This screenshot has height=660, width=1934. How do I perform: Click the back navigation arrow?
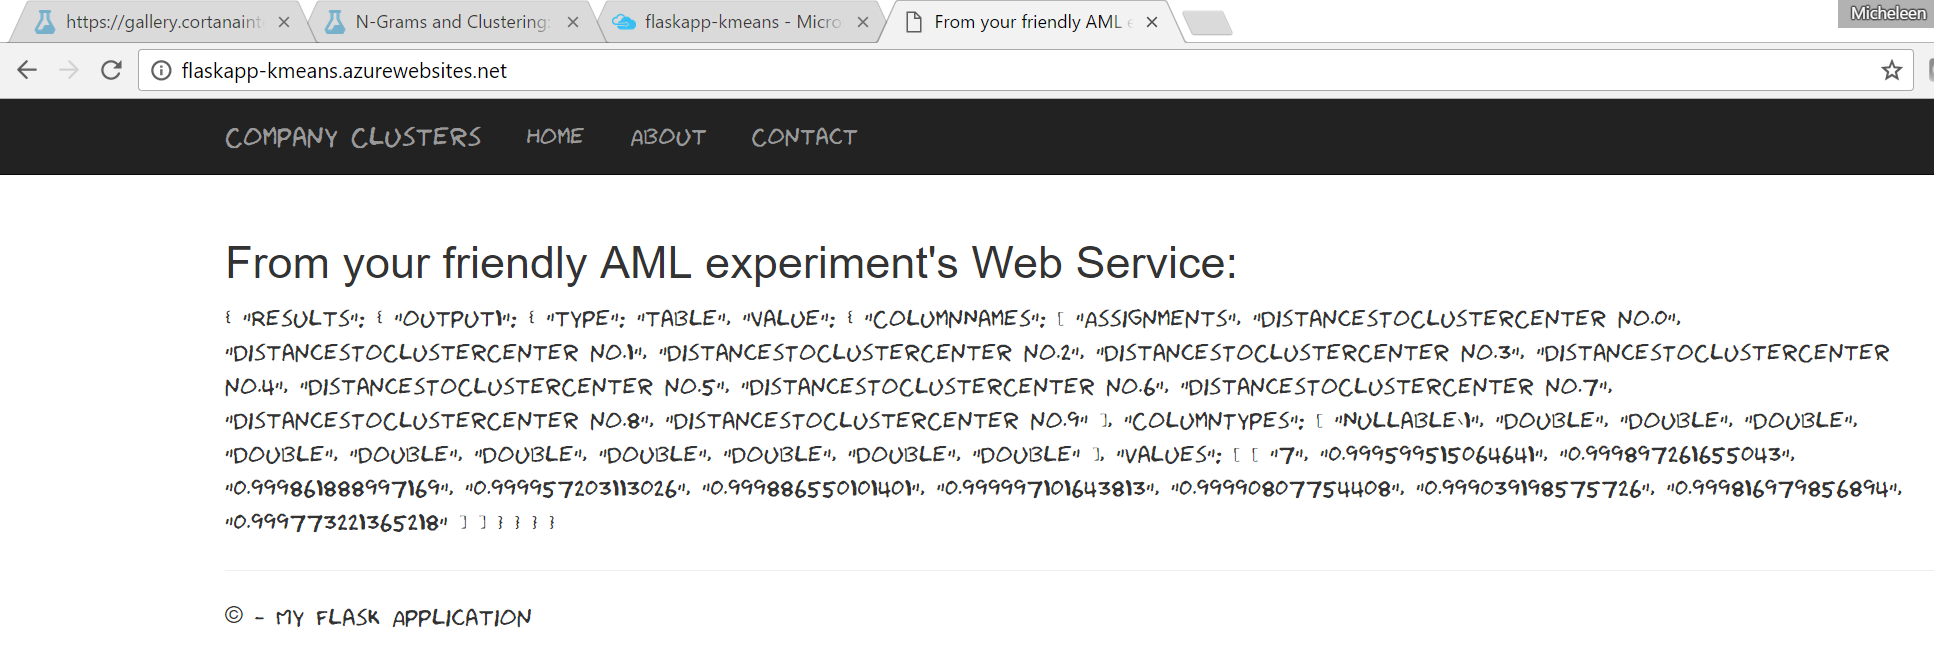click(27, 70)
